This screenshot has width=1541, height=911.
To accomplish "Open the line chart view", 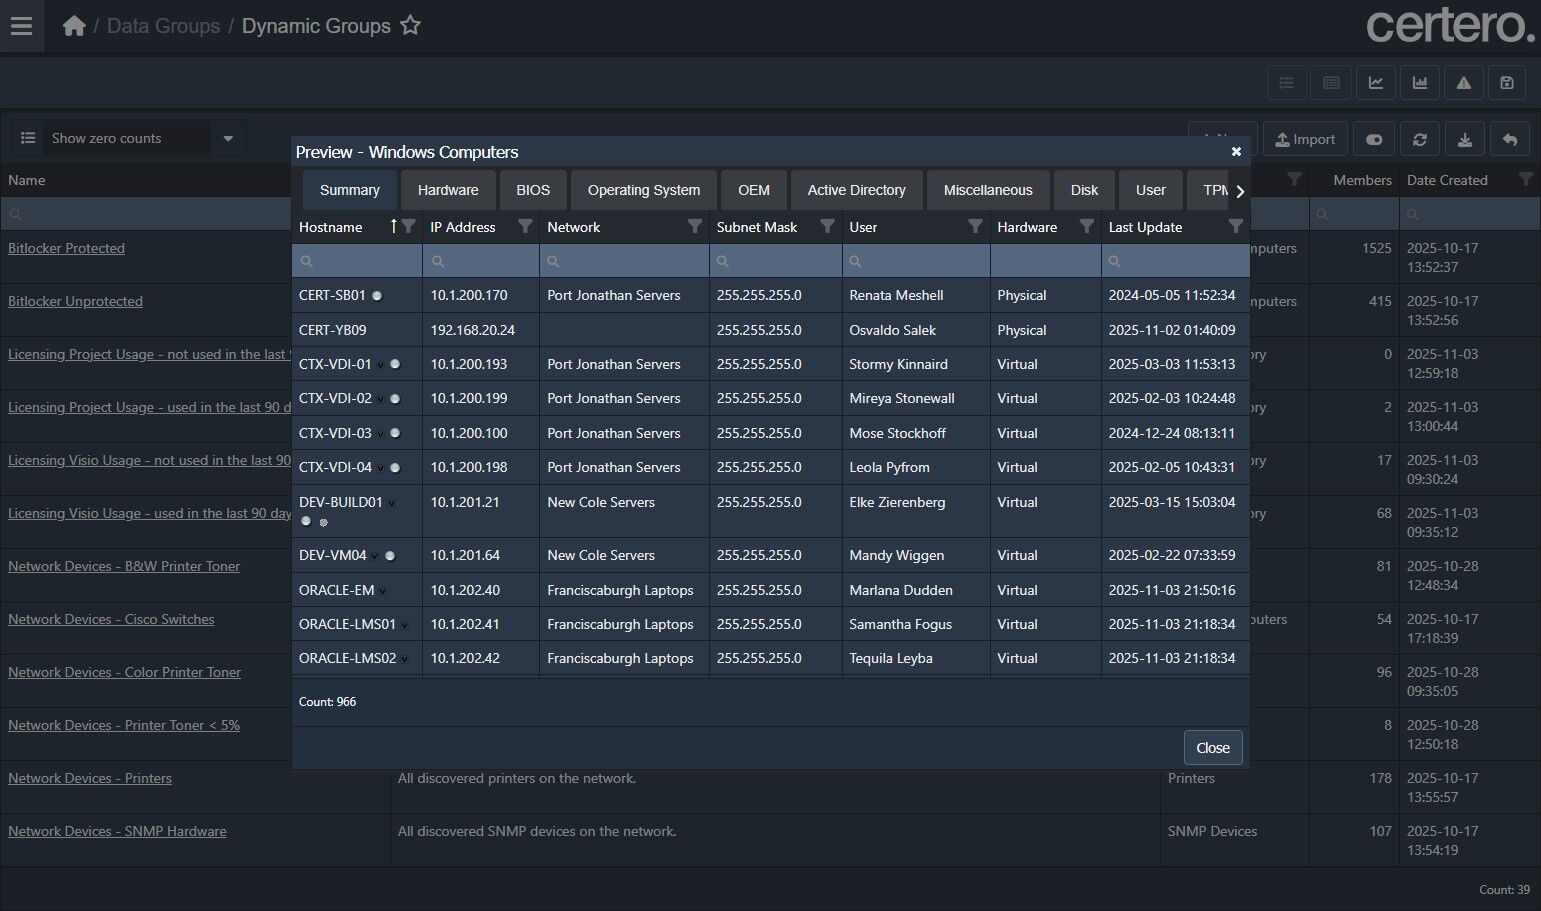I will (1375, 83).
